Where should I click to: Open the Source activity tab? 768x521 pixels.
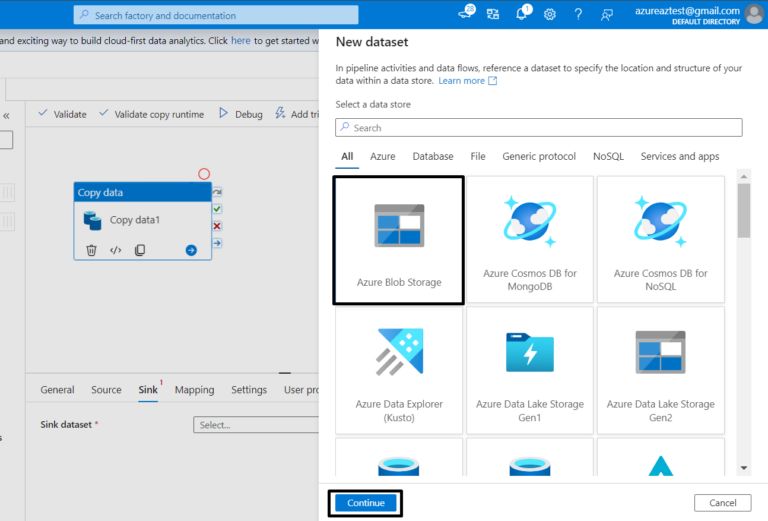pos(106,390)
